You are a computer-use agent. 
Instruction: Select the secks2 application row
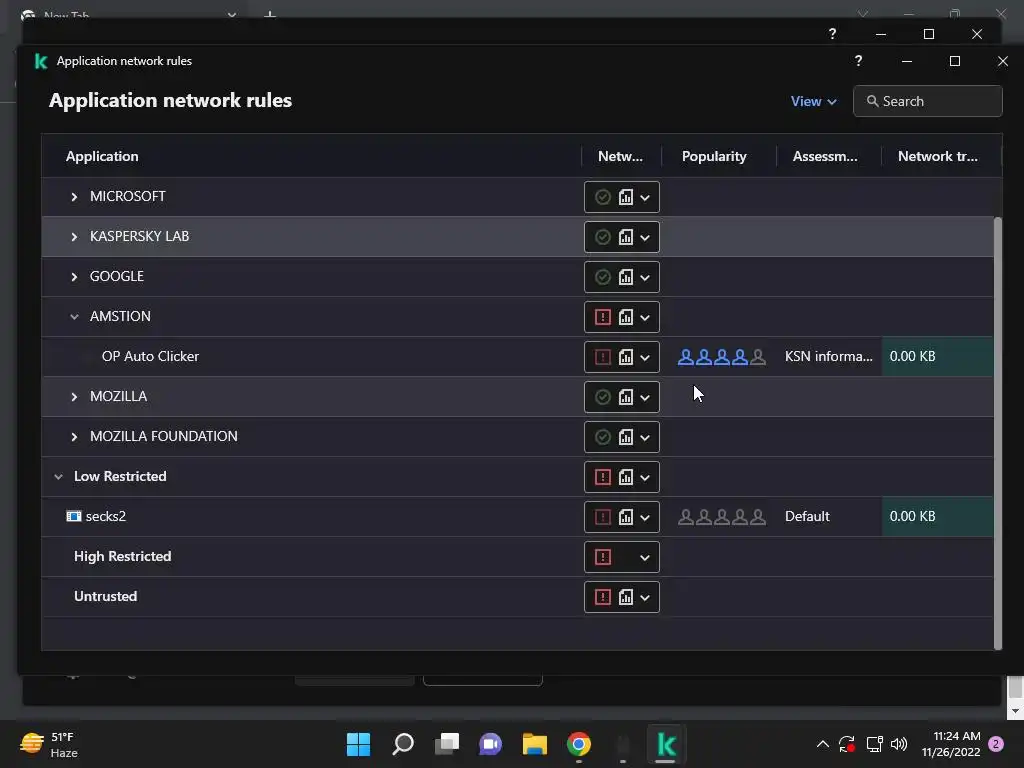point(517,517)
